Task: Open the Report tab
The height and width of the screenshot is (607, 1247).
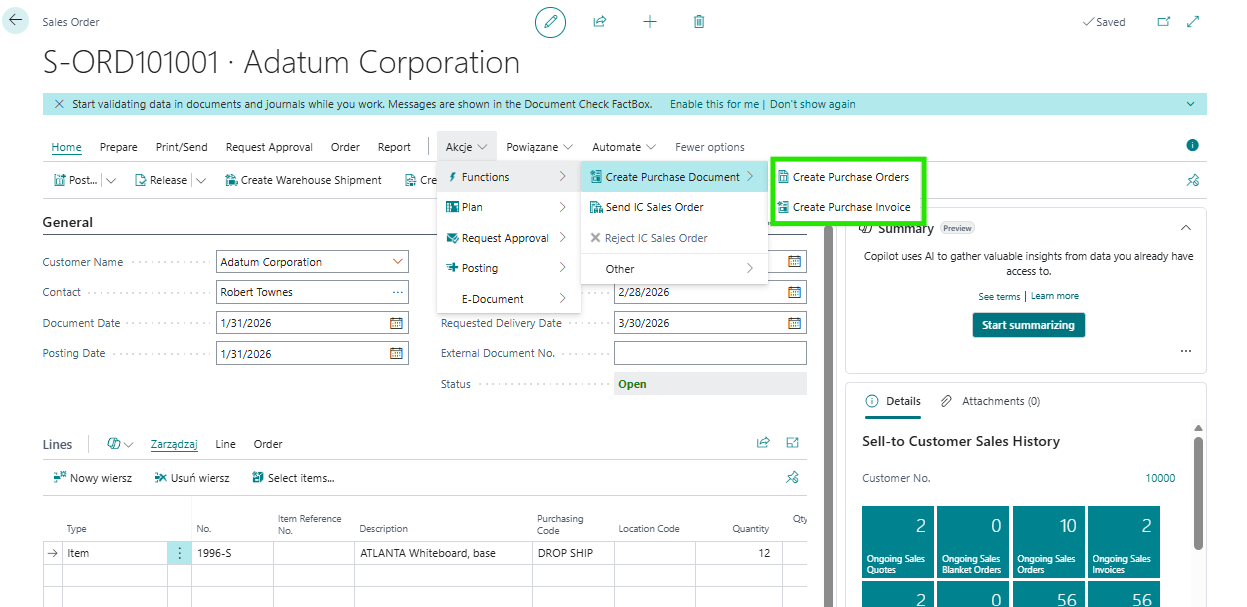Action: point(394,147)
